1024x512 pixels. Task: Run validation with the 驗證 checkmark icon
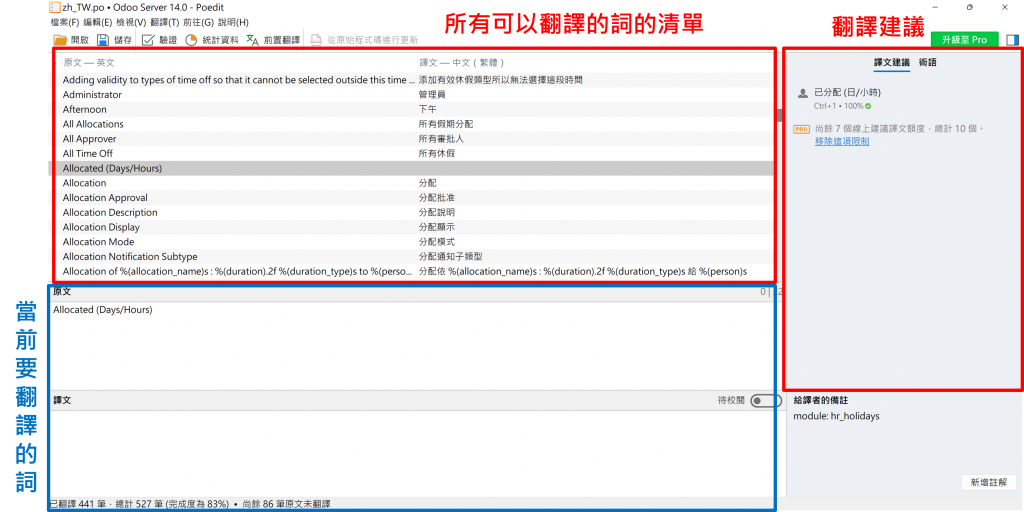click(x=148, y=40)
